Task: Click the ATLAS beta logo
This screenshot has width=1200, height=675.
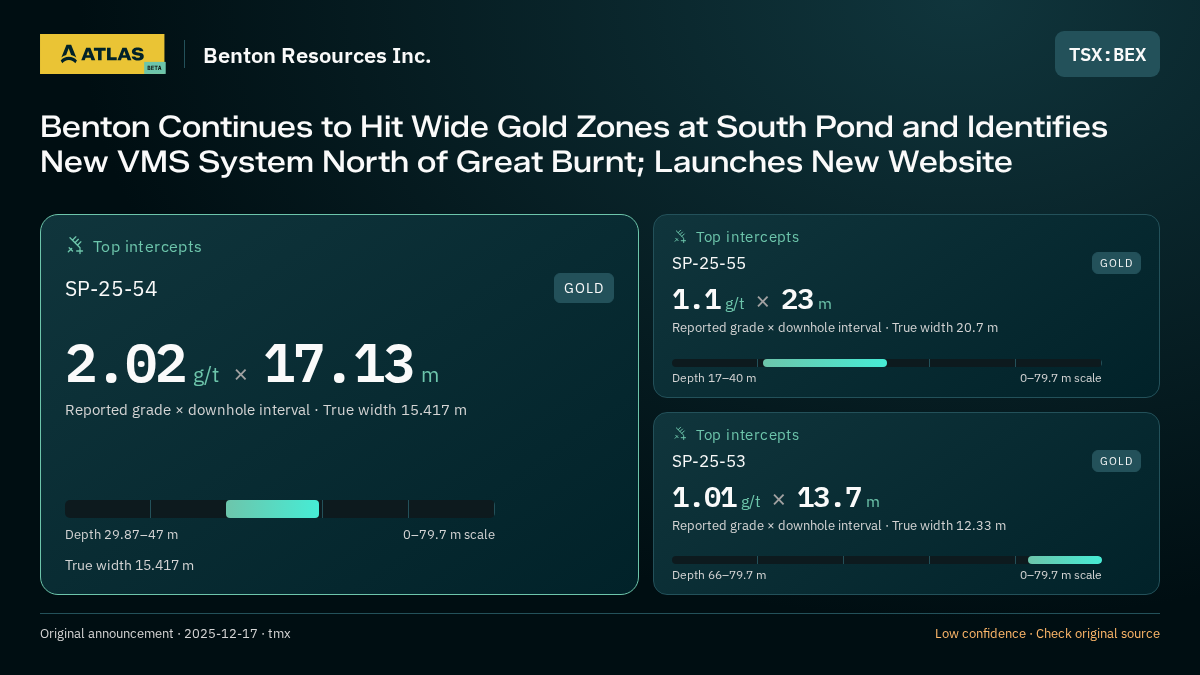Action: [102, 54]
